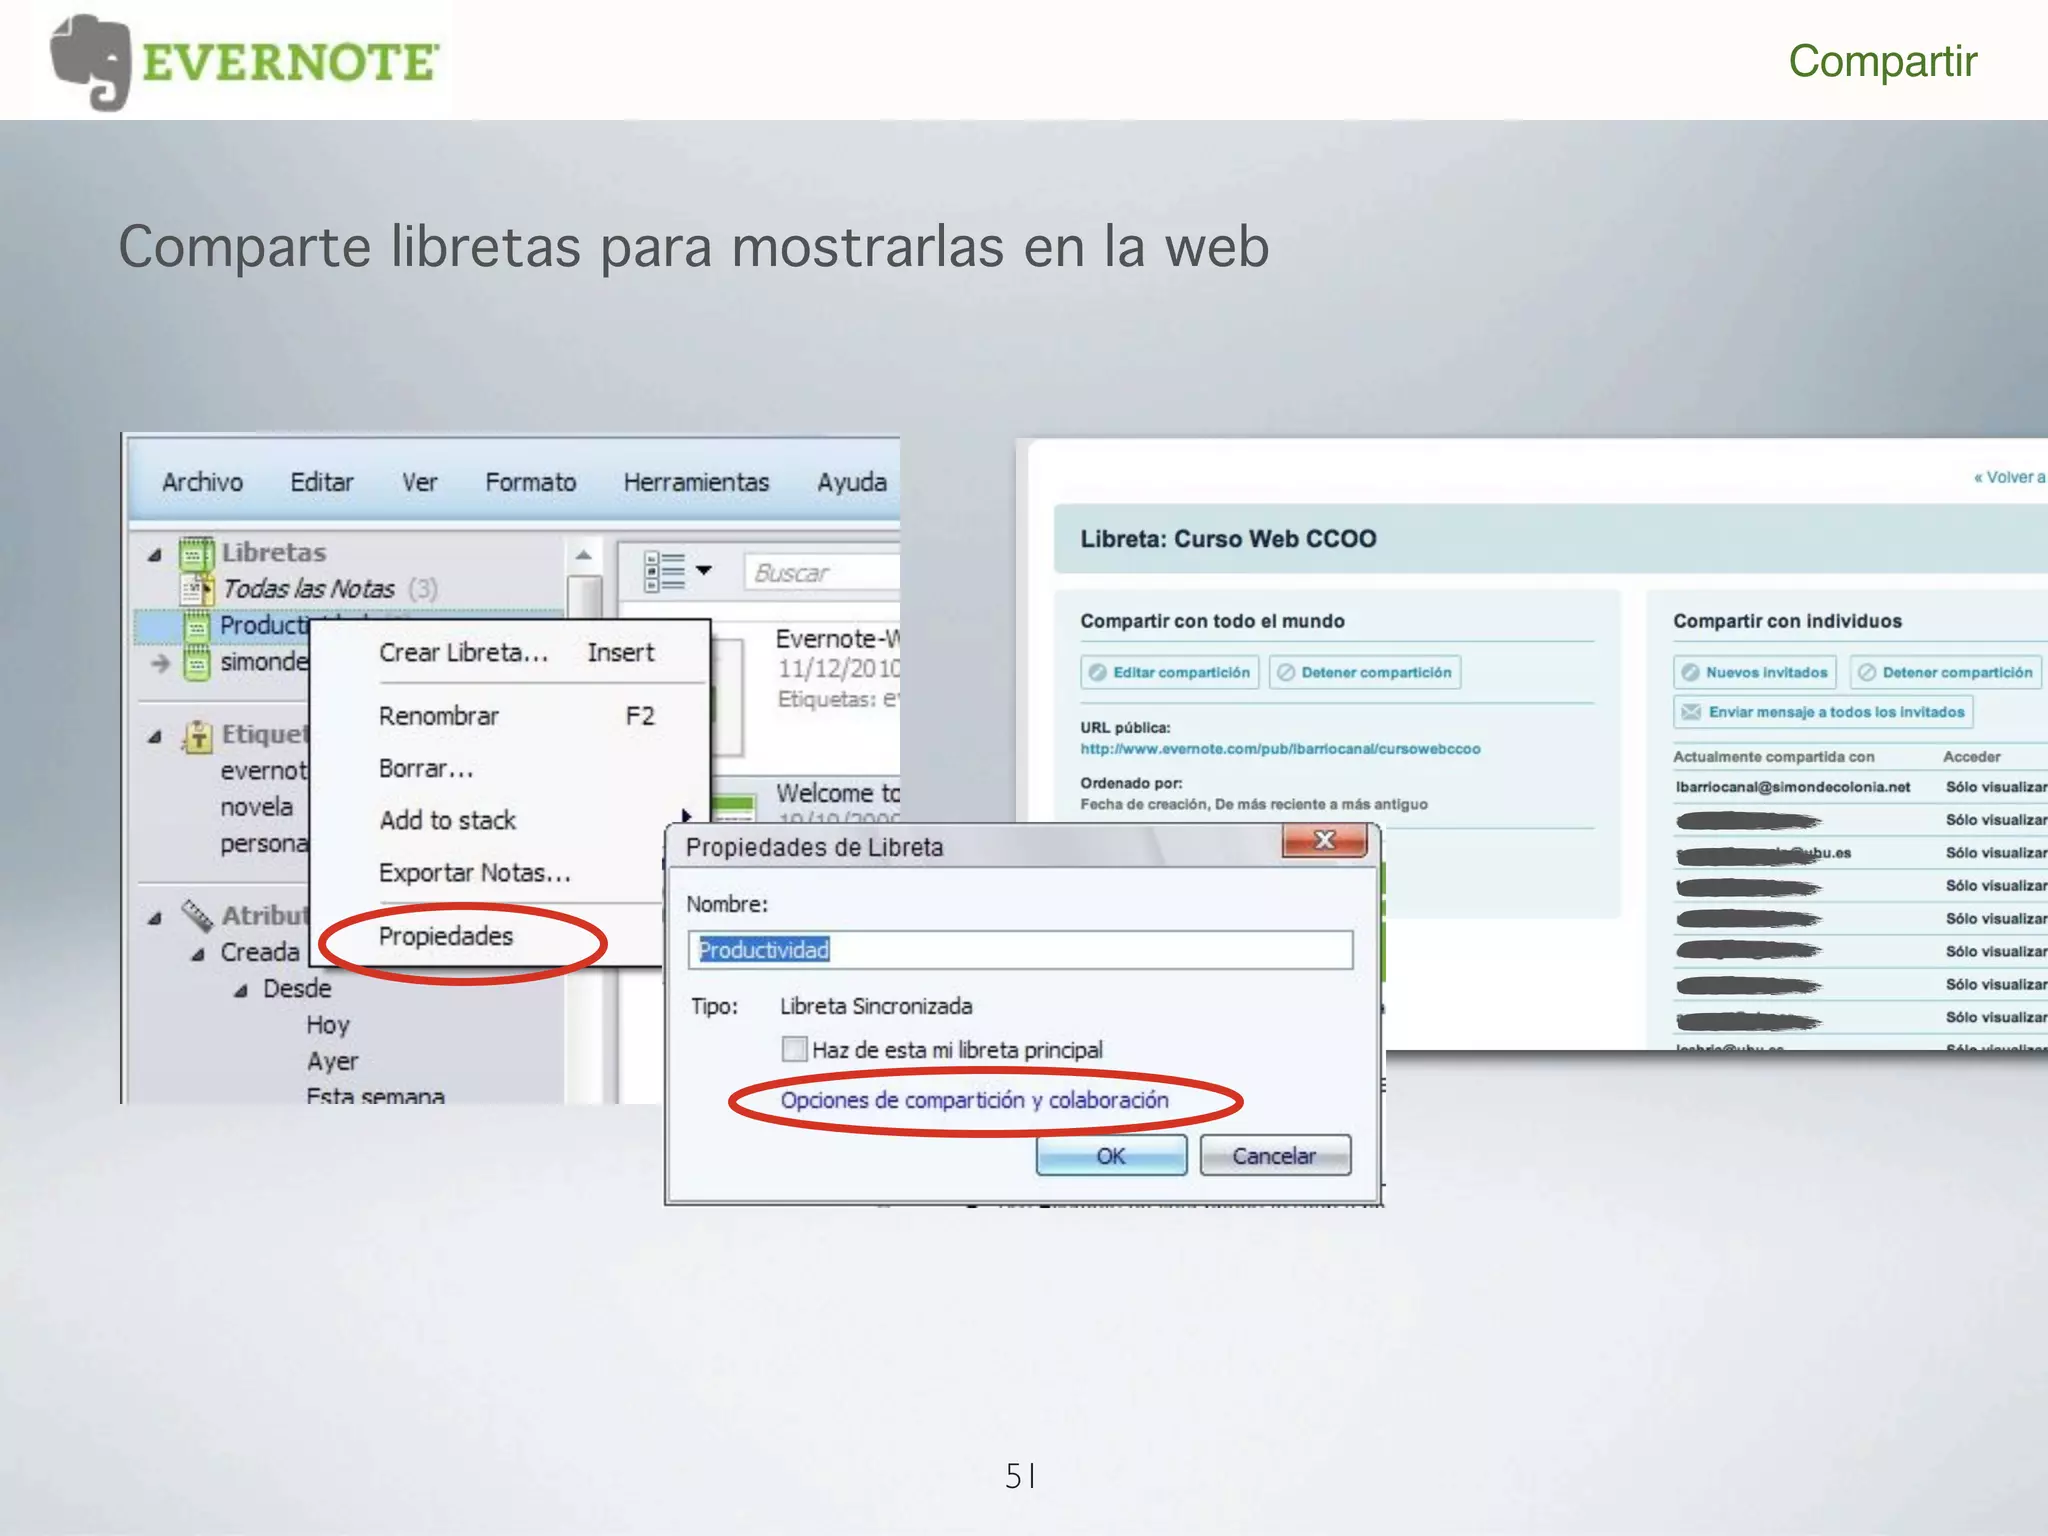The image size is (2048, 1536).
Task: Click Enviar mensaje a todos los invitados
Action: 1823,712
